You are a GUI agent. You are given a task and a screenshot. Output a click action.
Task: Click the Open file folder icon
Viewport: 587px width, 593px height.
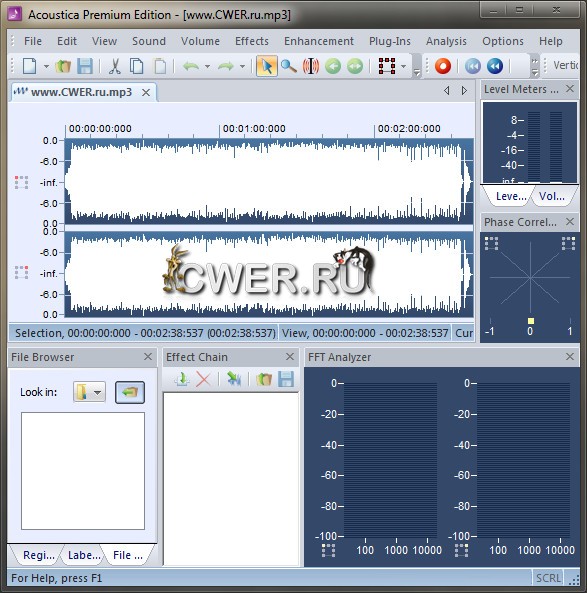click(x=63, y=66)
